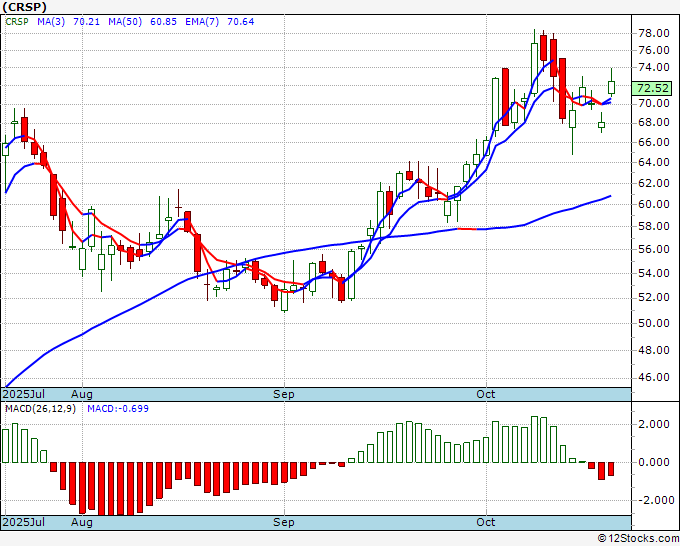Select the 50.00 price axis label

pyautogui.click(x=654, y=324)
